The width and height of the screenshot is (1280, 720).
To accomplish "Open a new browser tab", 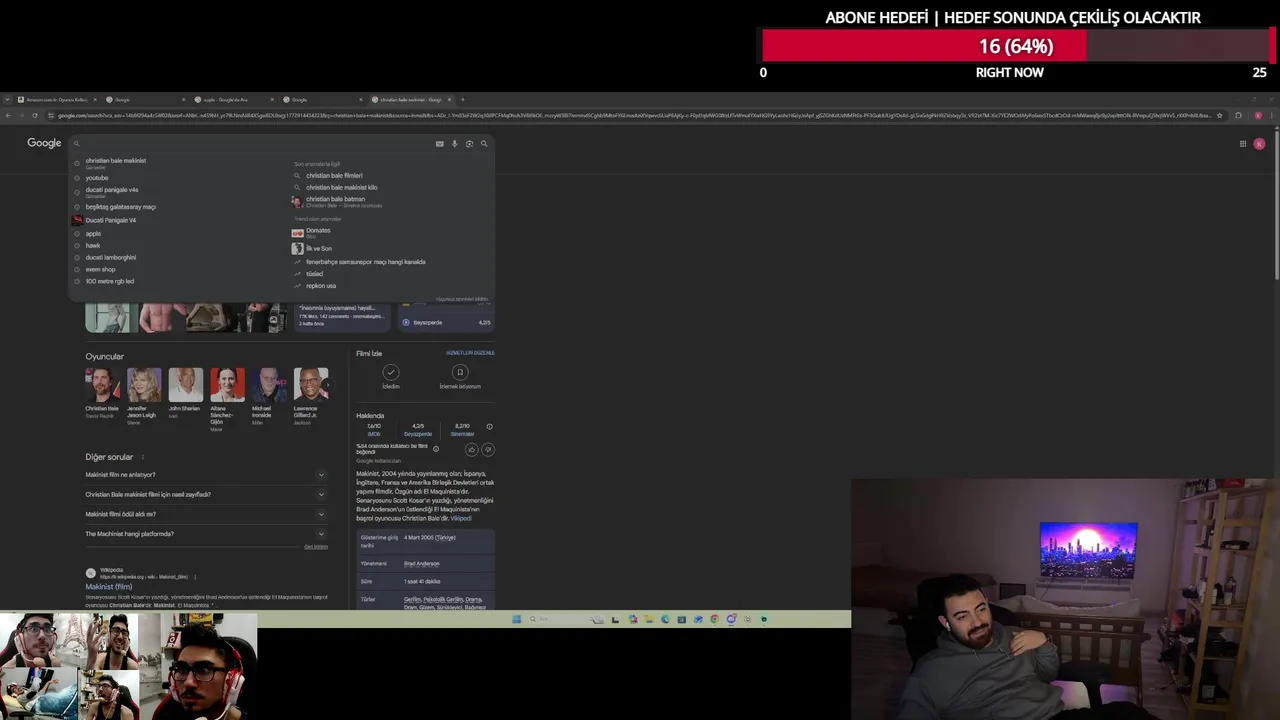I will click(462, 99).
